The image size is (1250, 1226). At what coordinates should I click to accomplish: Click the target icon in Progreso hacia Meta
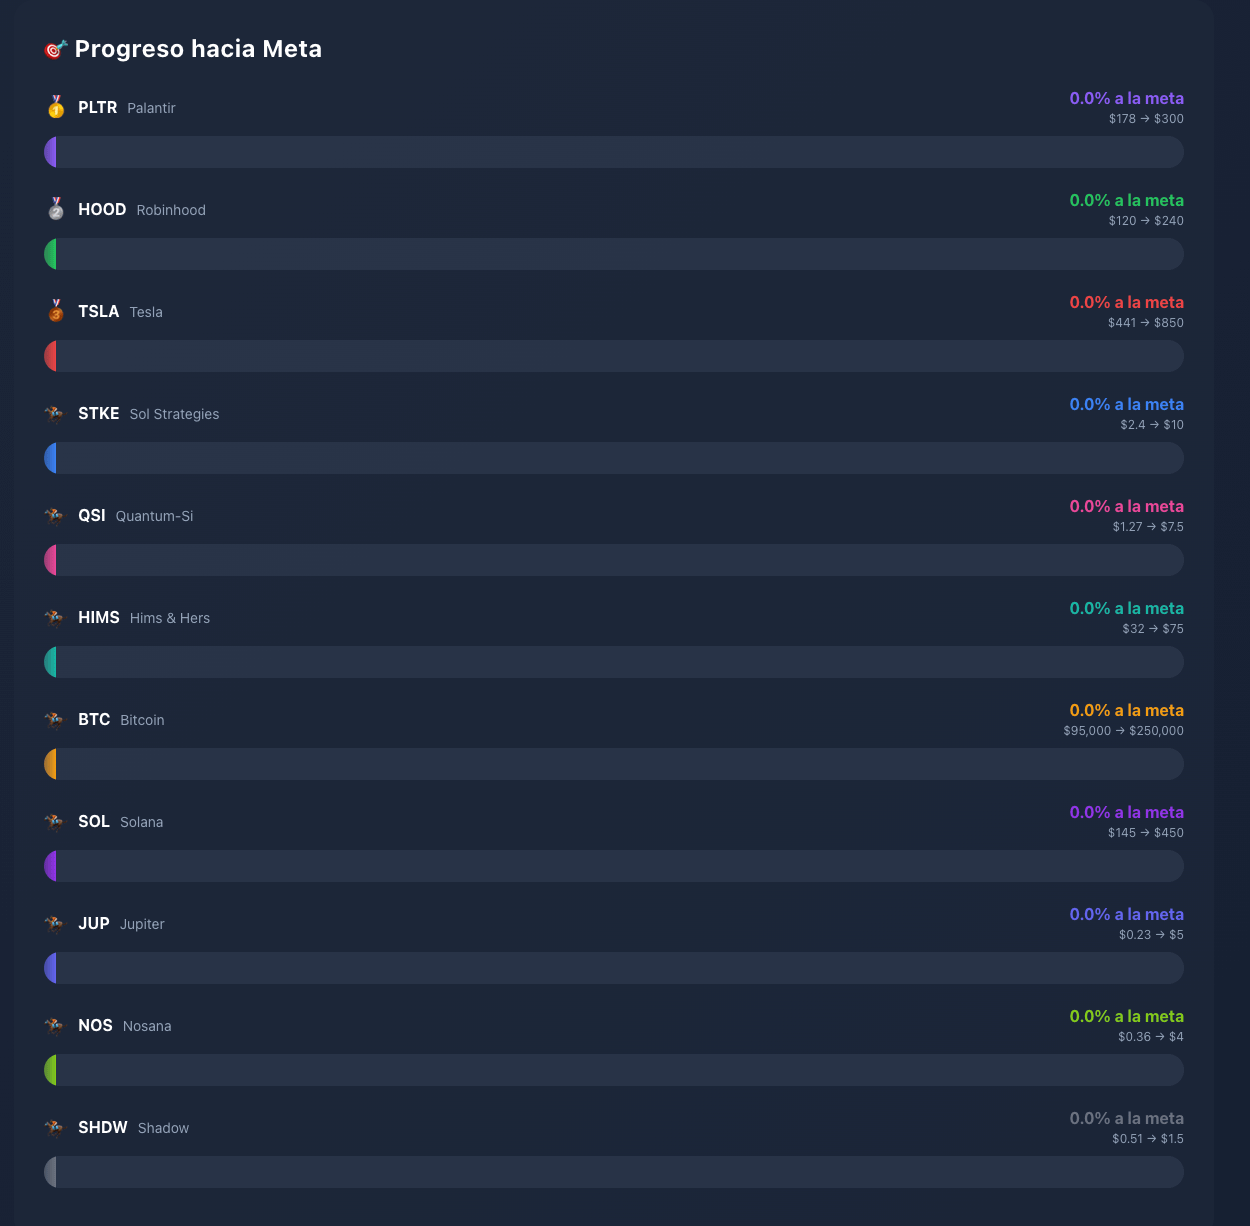[x=56, y=49]
